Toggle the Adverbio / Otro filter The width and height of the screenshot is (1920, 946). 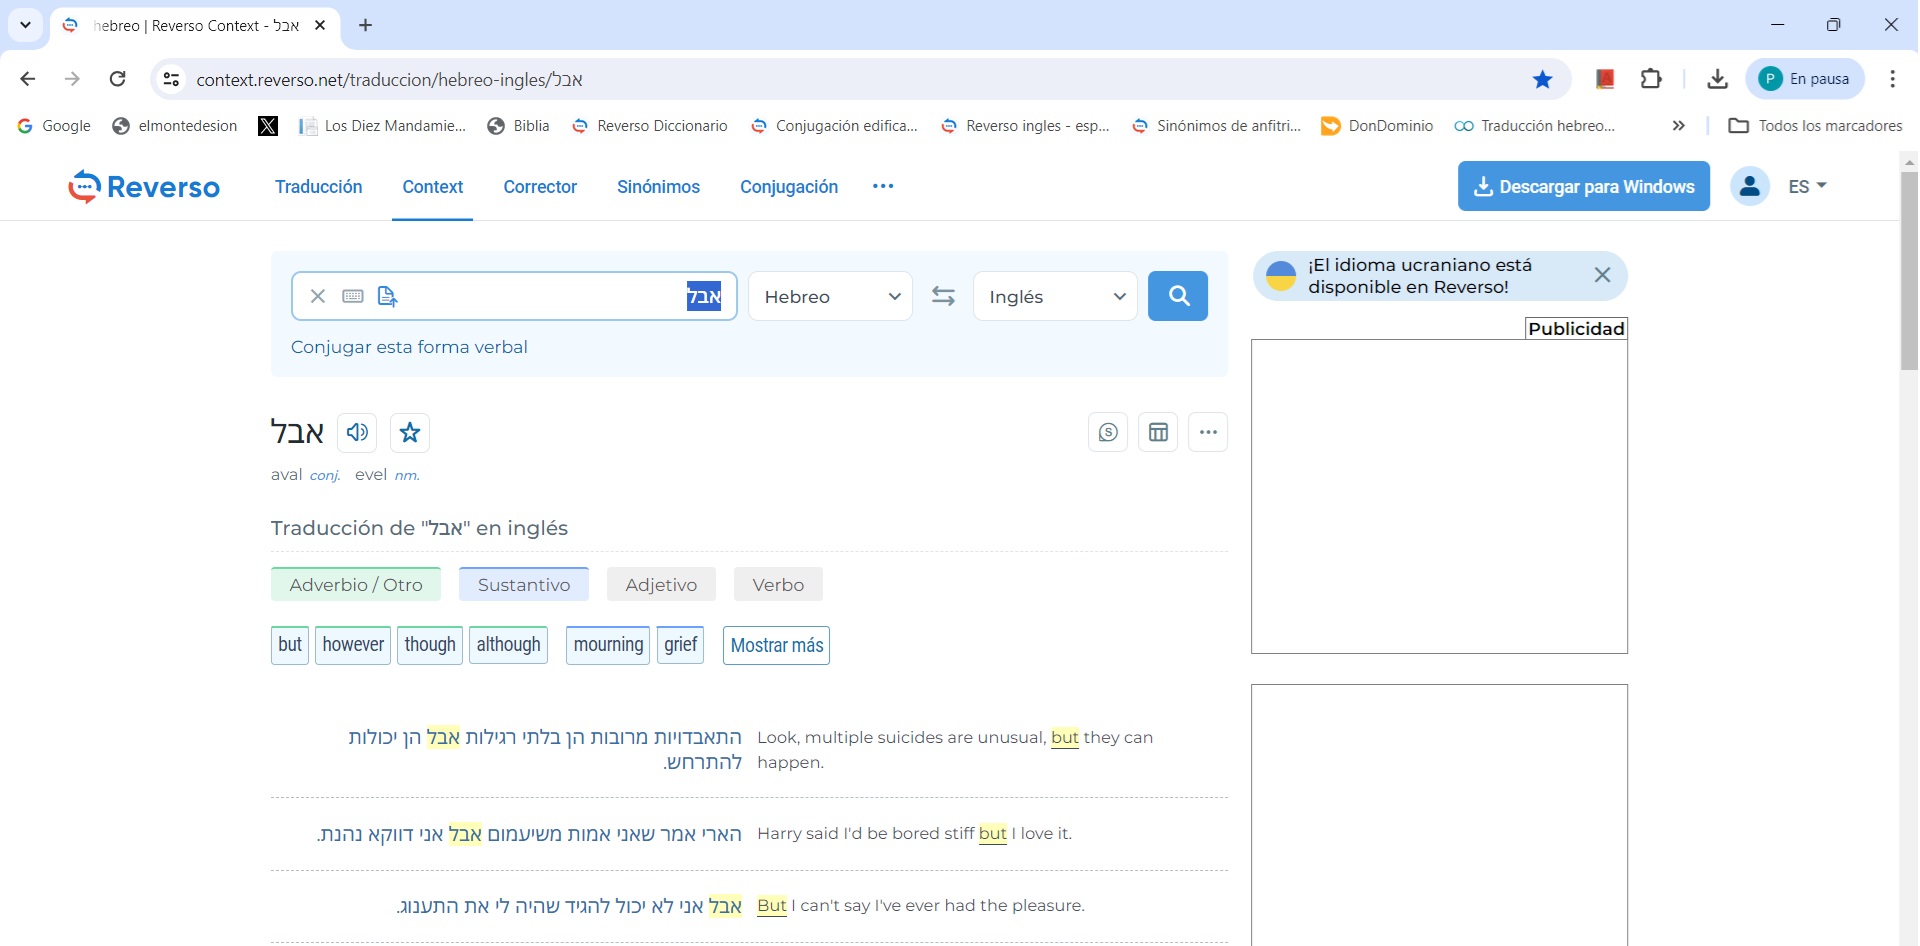pos(355,585)
